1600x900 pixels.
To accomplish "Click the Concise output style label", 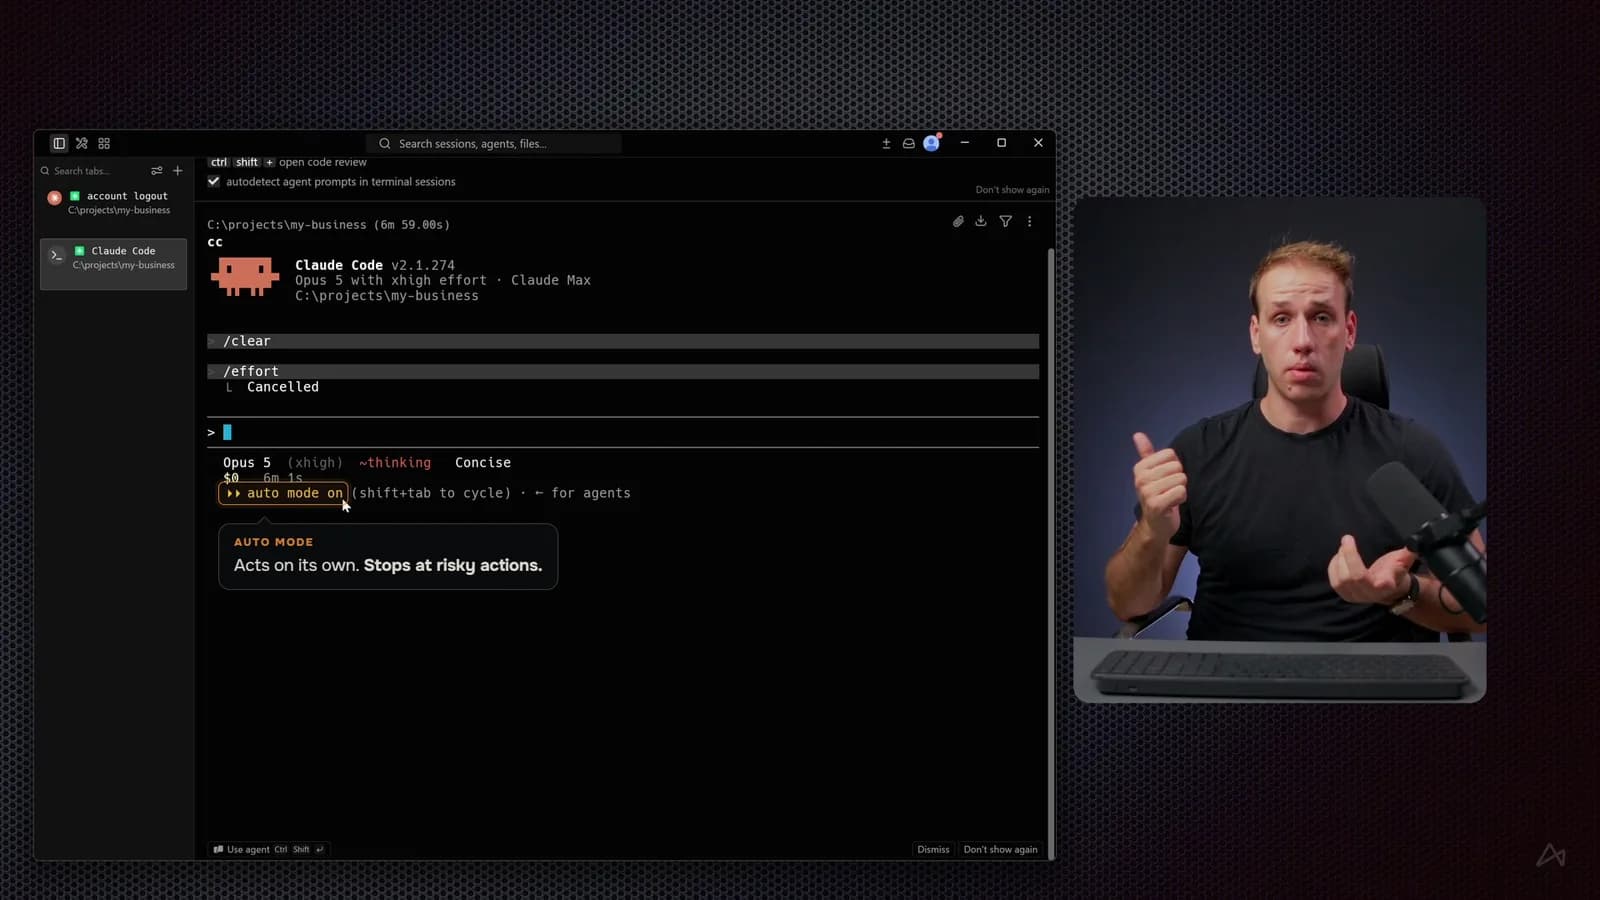I will (483, 463).
